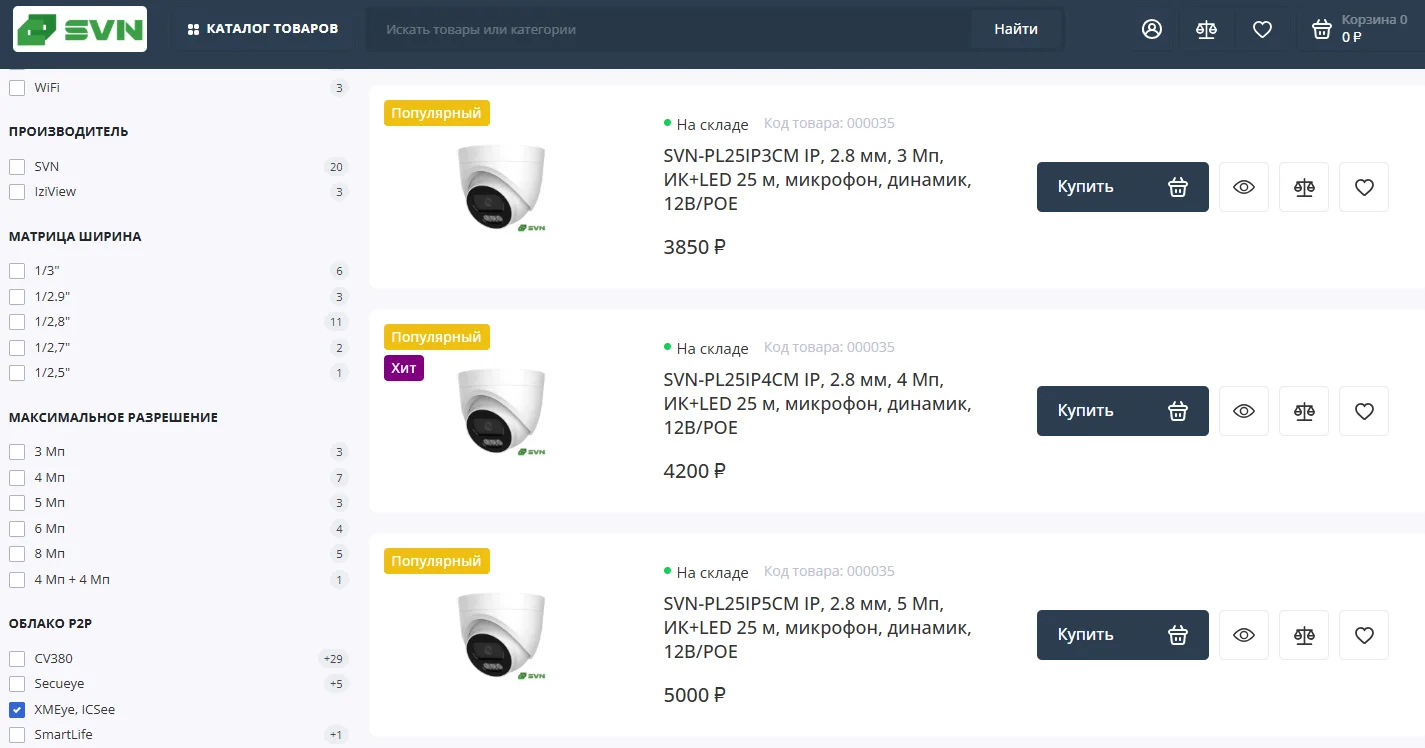
Task: Click the 4200 ₽ price
Action: point(695,471)
